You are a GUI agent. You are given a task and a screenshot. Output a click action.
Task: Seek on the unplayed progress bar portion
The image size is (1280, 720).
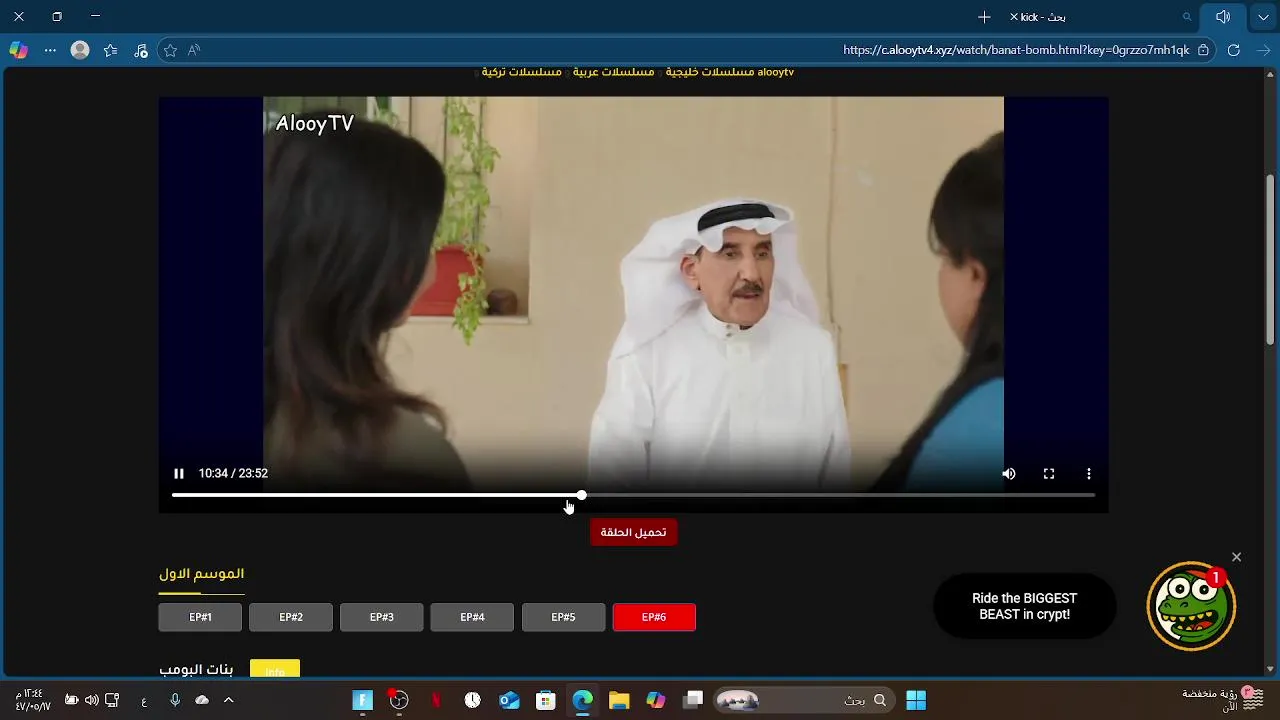point(840,495)
